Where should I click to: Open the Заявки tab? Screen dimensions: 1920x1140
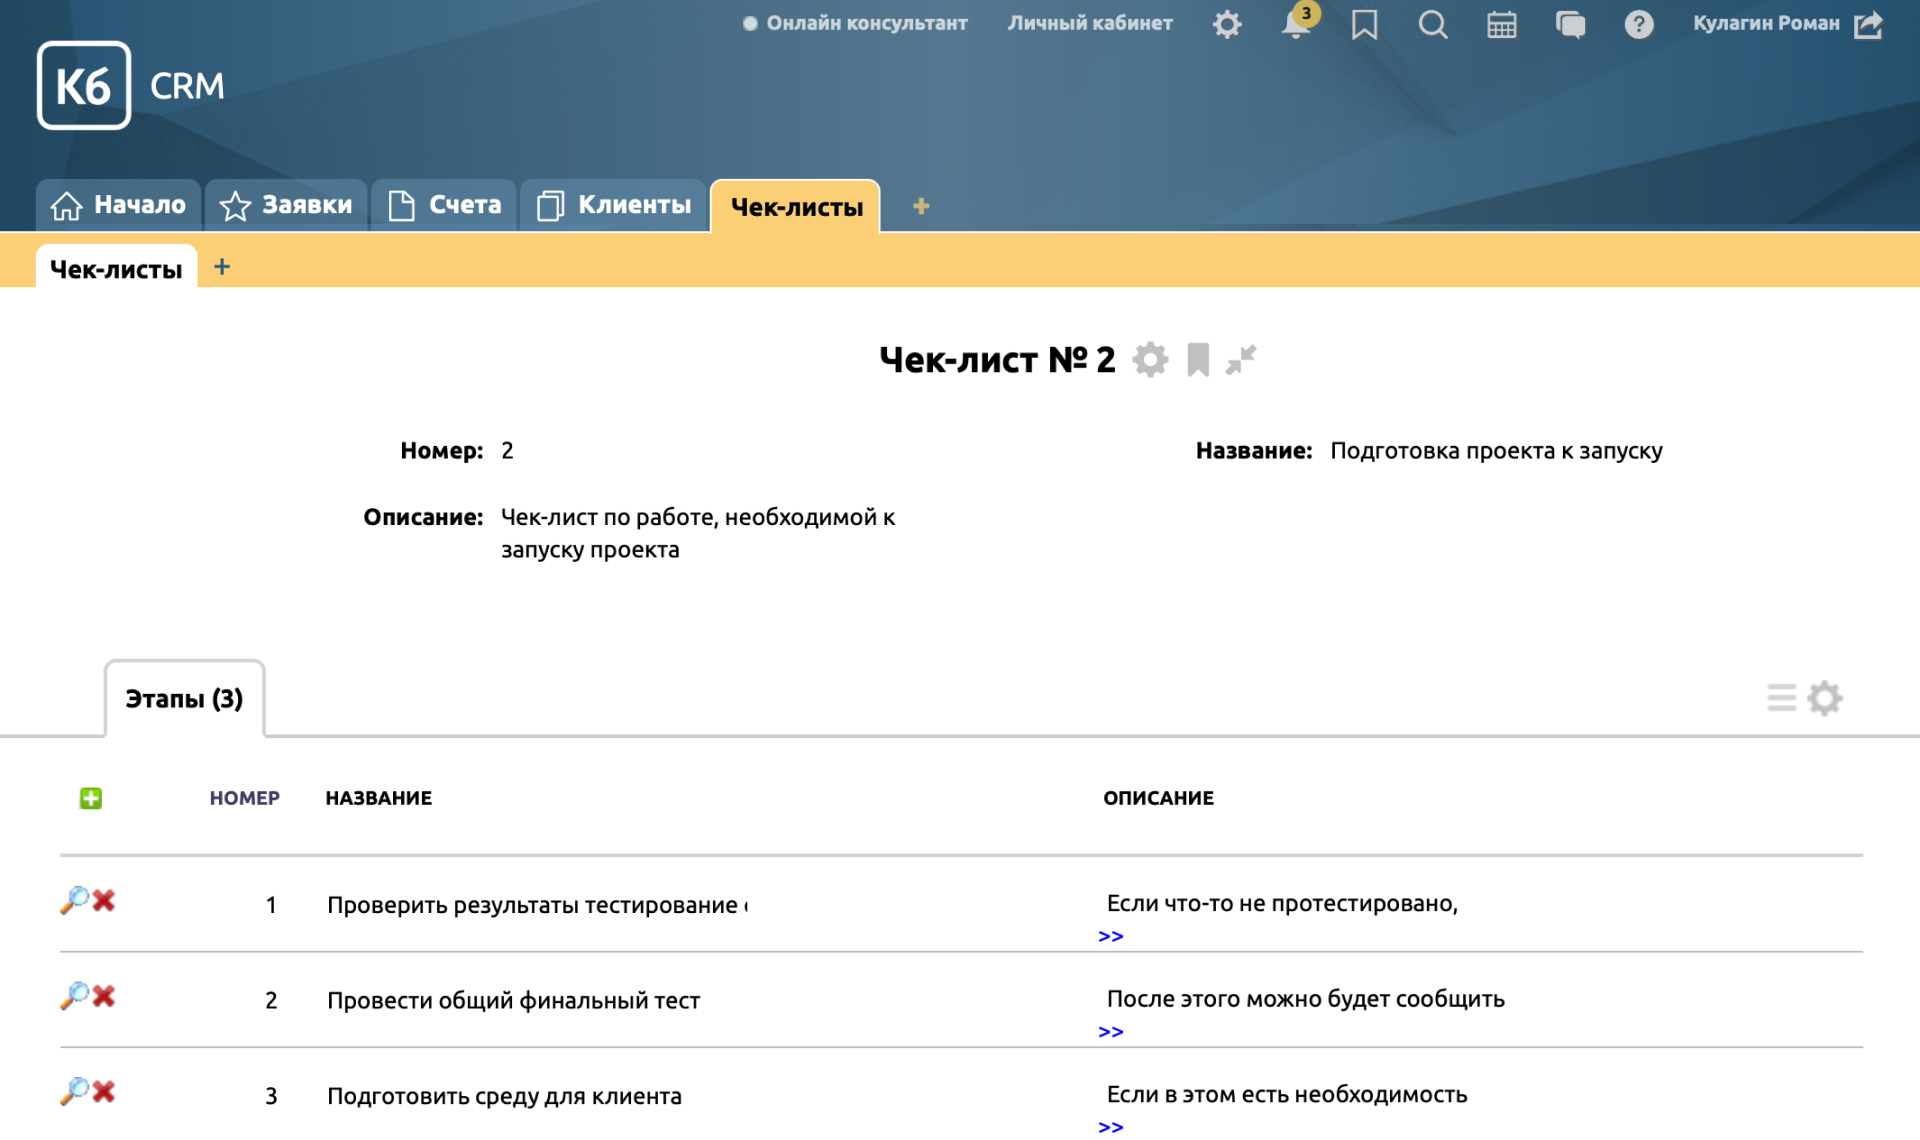pos(287,205)
